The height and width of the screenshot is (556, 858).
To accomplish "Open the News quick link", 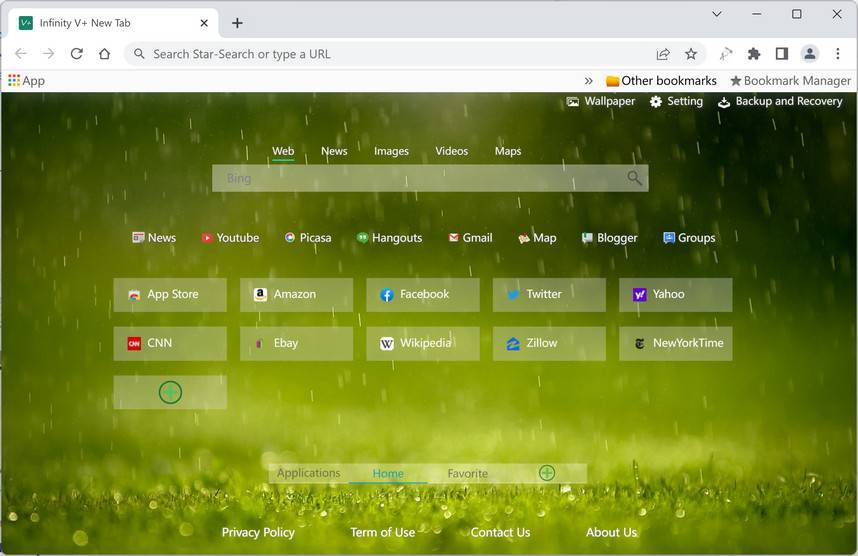I will [154, 238].
